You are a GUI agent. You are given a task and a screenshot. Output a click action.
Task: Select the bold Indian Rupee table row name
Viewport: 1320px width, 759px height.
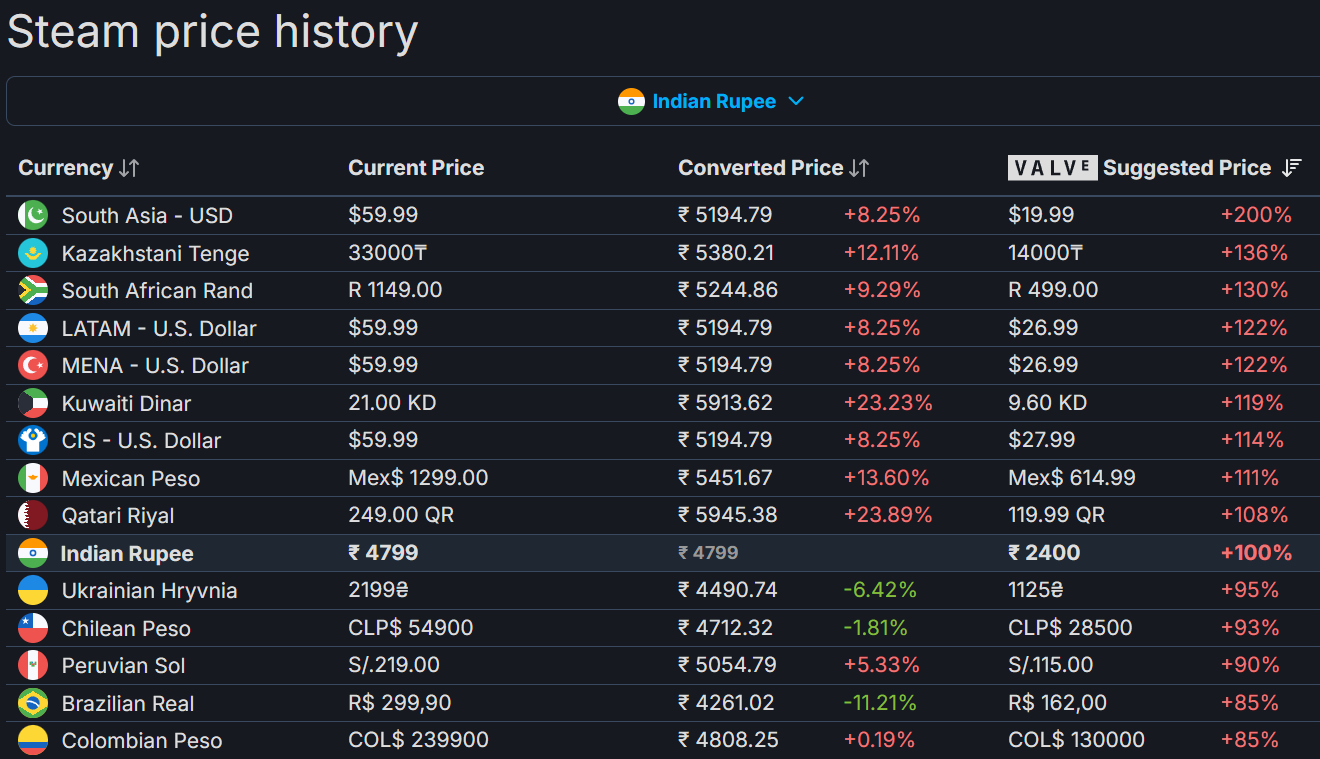(127, 554)
